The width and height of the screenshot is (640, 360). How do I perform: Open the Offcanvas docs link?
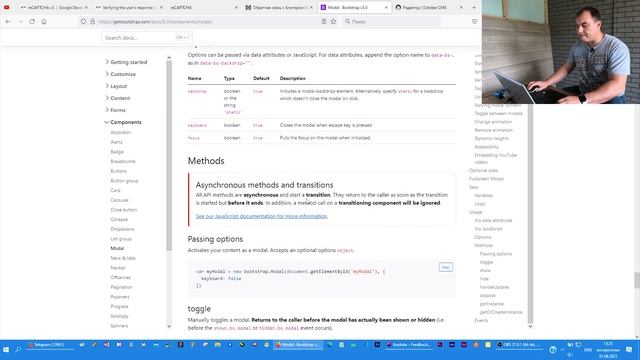[121, 277]
